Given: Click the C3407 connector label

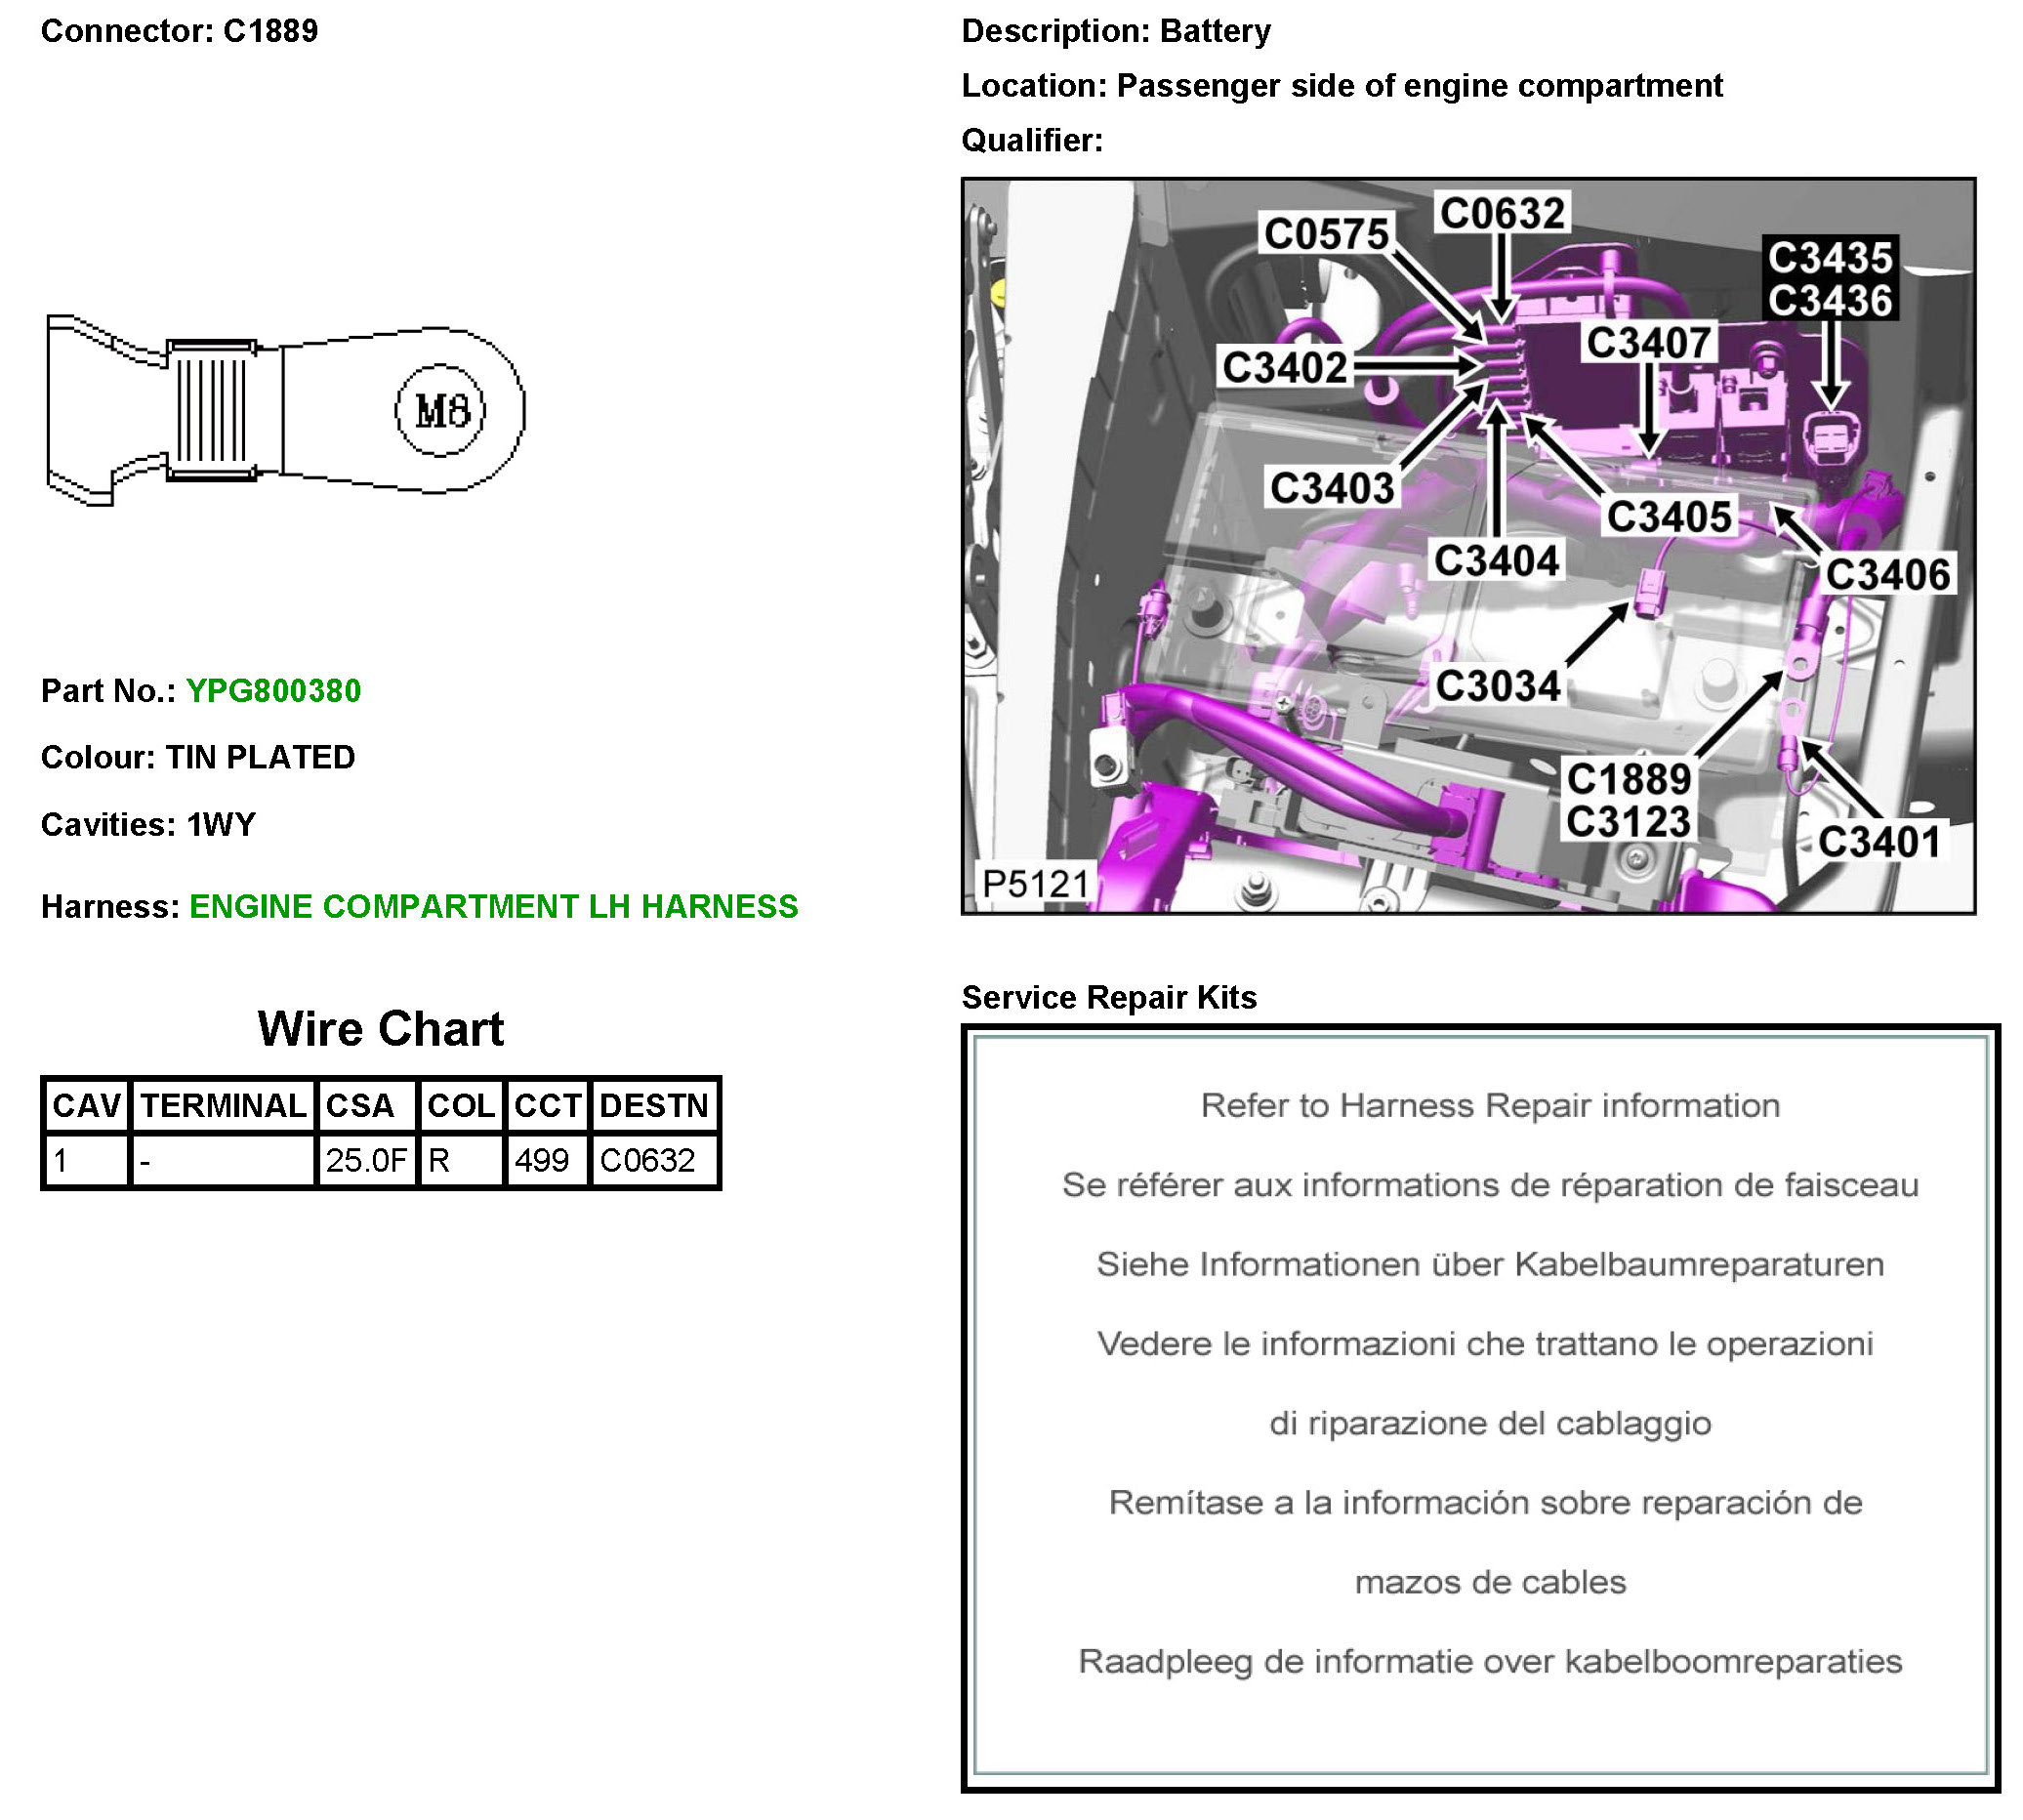Looking at the screenshot, I should (x=1647, y=343).
